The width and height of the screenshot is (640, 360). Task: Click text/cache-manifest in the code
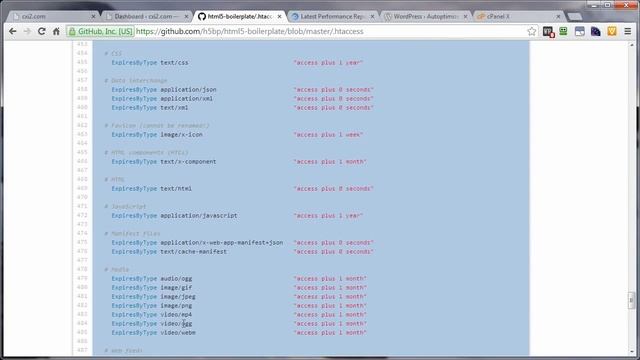193,251
